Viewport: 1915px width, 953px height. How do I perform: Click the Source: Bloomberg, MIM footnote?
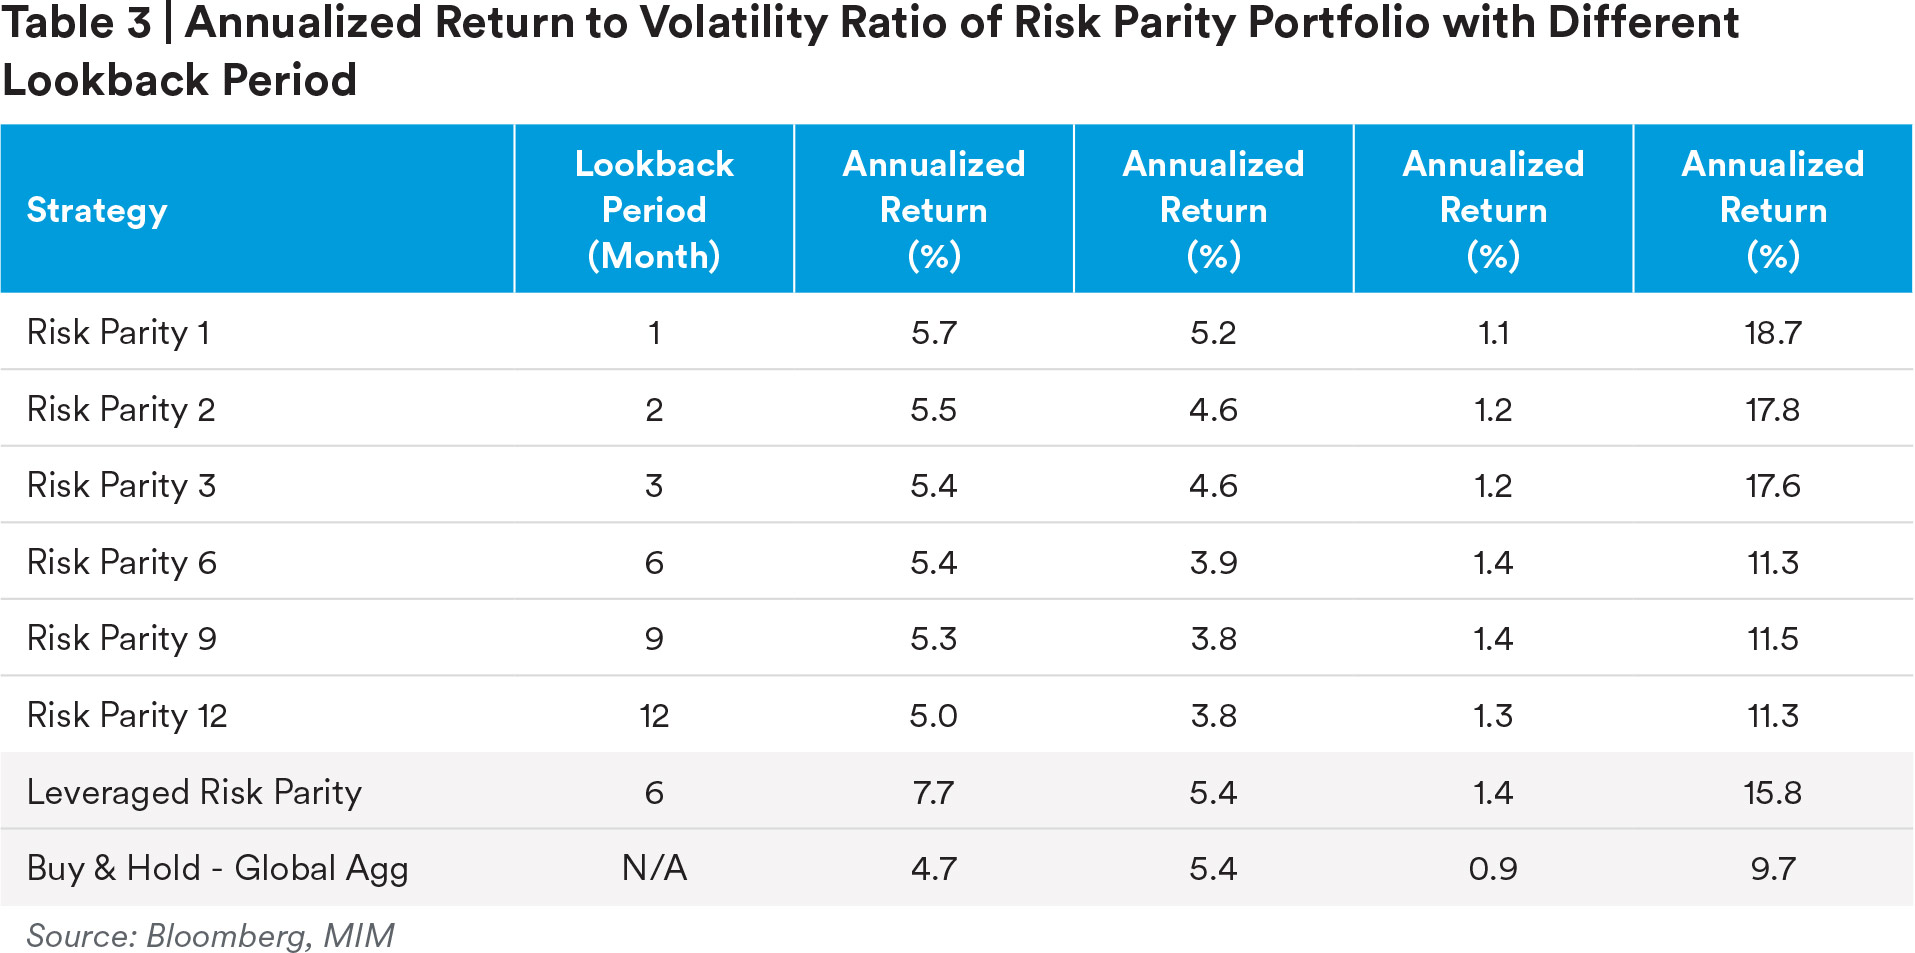tap(210, 935)
